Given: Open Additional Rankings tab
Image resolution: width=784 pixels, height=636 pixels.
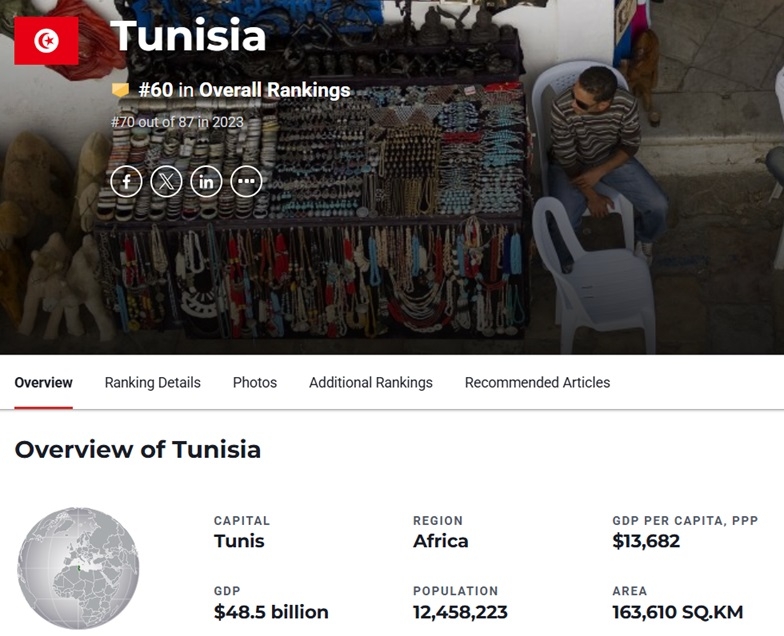Looking at the screenshot, I should [370, 382].
